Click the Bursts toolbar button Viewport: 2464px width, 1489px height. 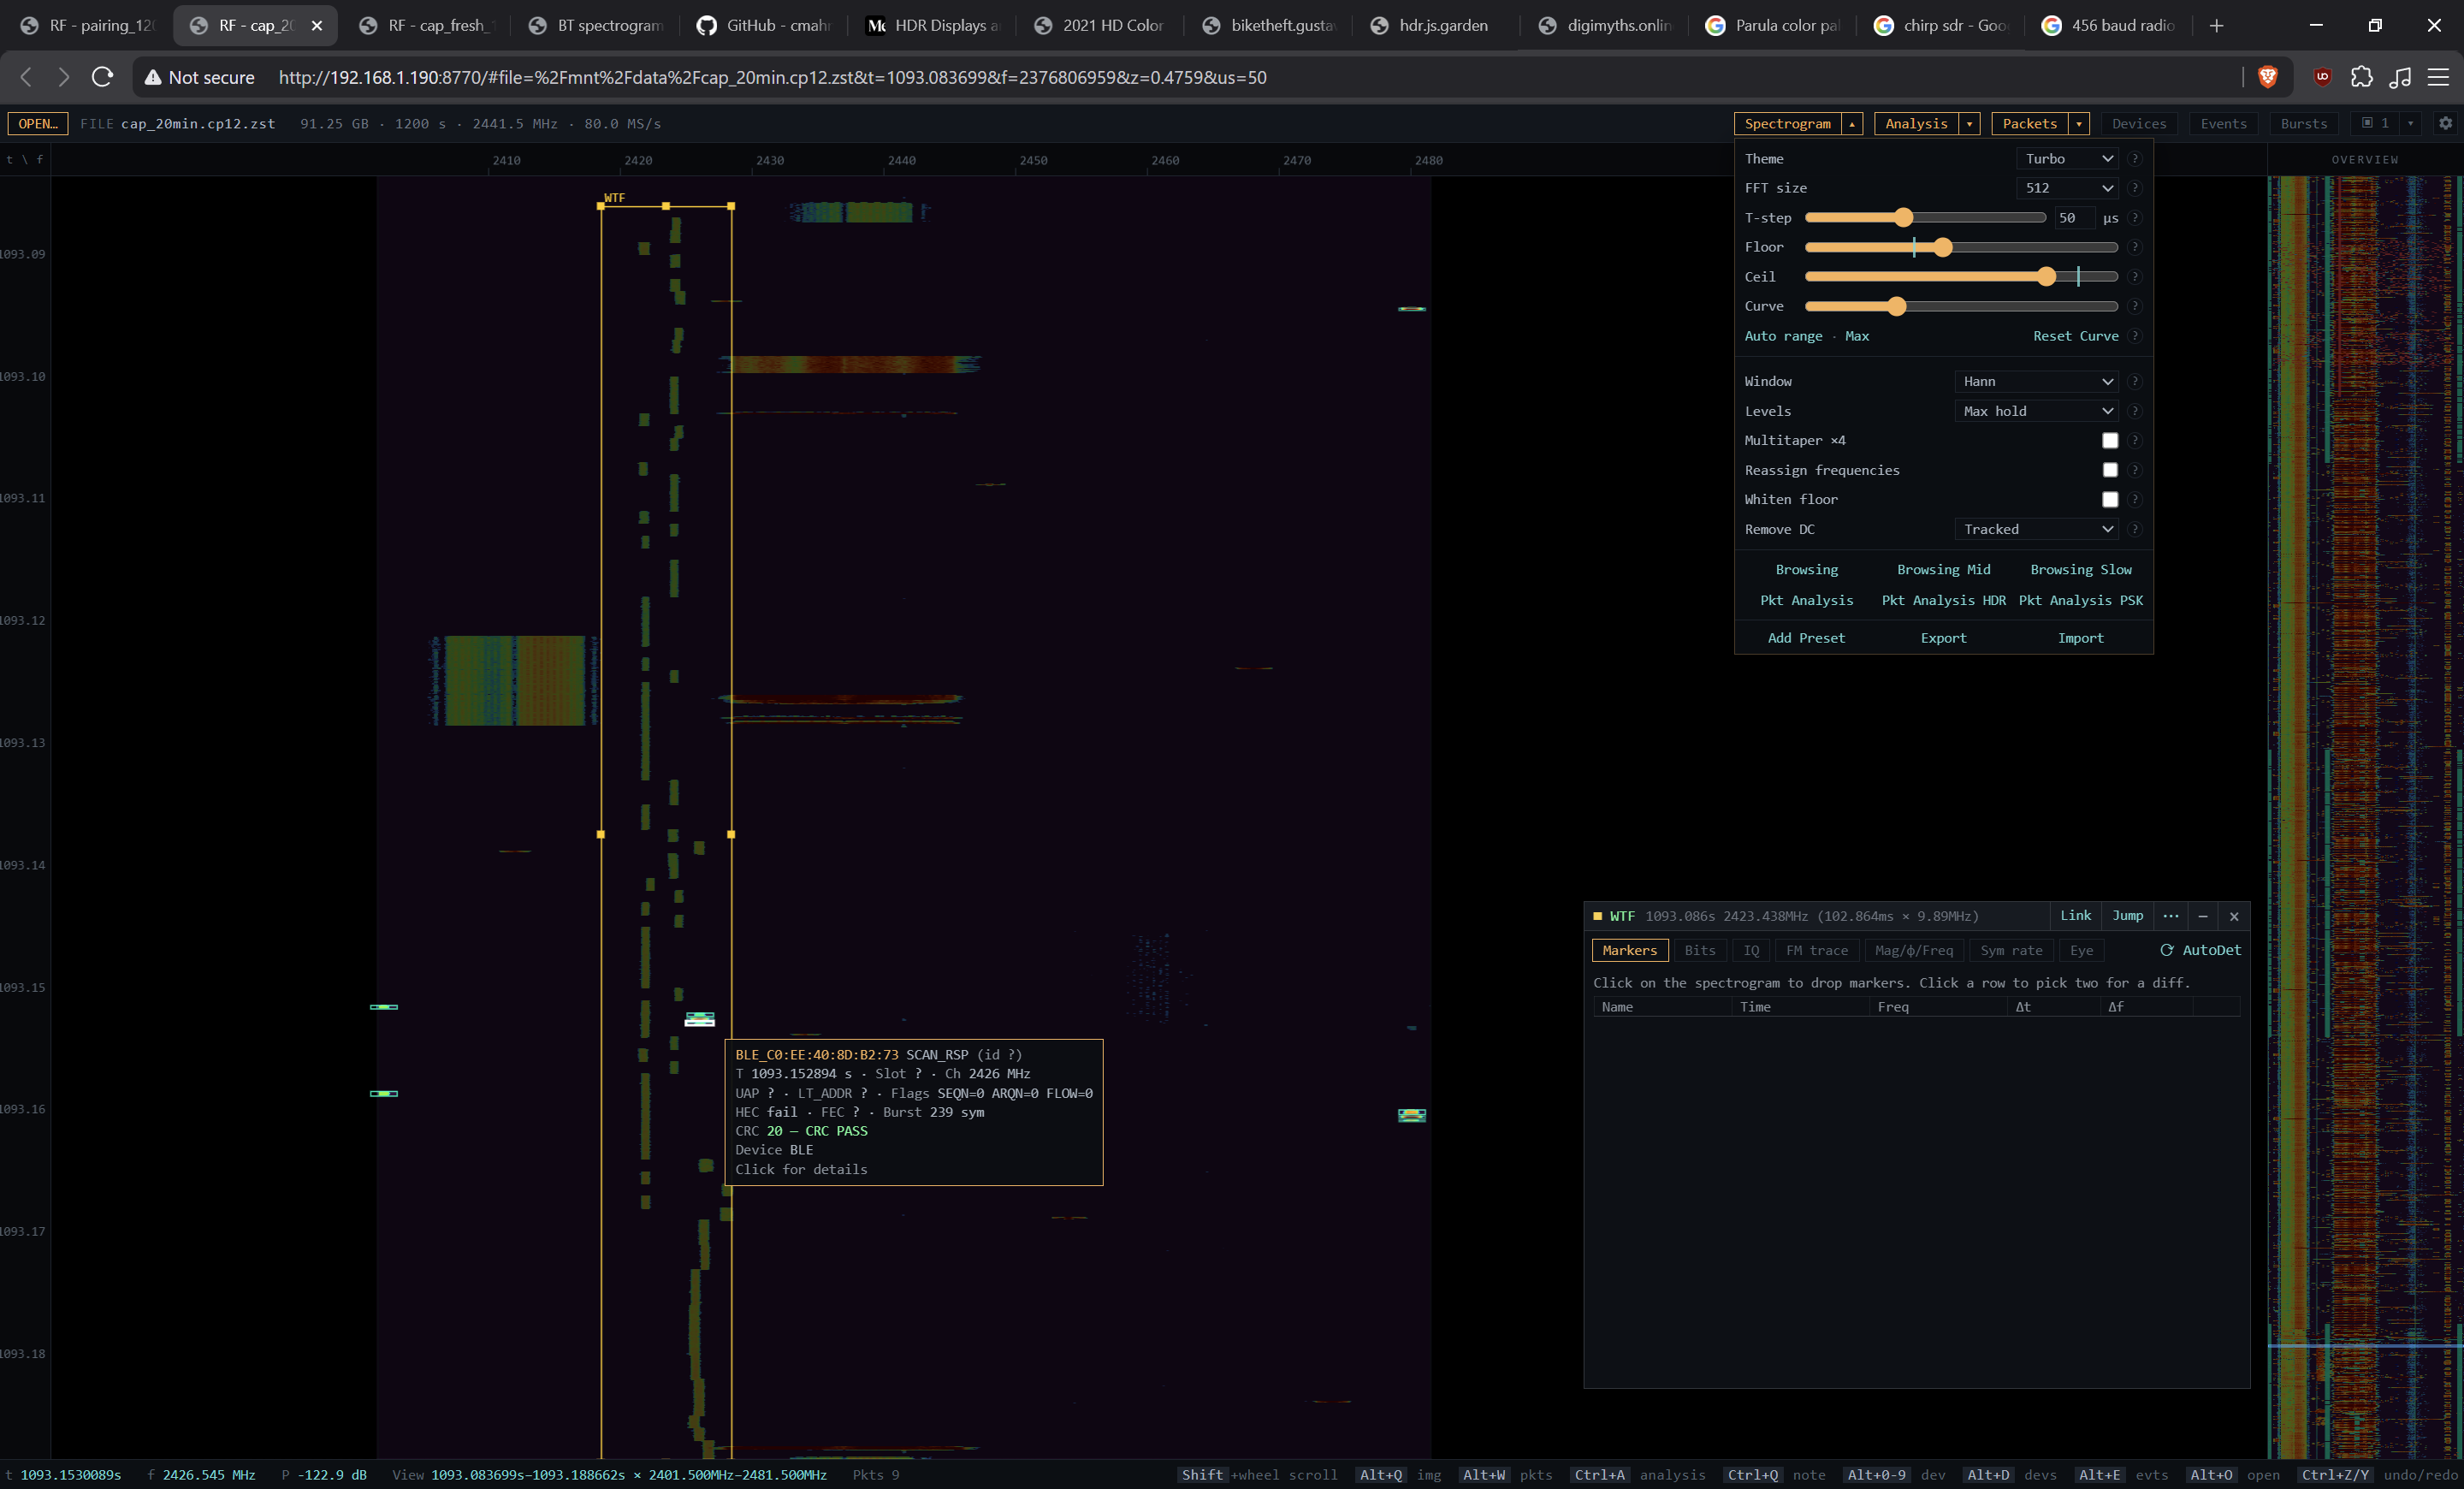click(2304, 124)
